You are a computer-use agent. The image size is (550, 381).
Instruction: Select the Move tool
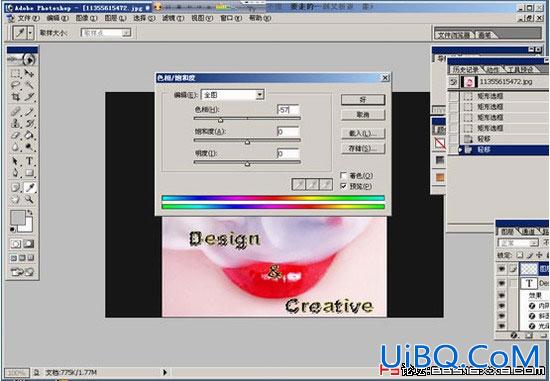click(x=29, y=73)
